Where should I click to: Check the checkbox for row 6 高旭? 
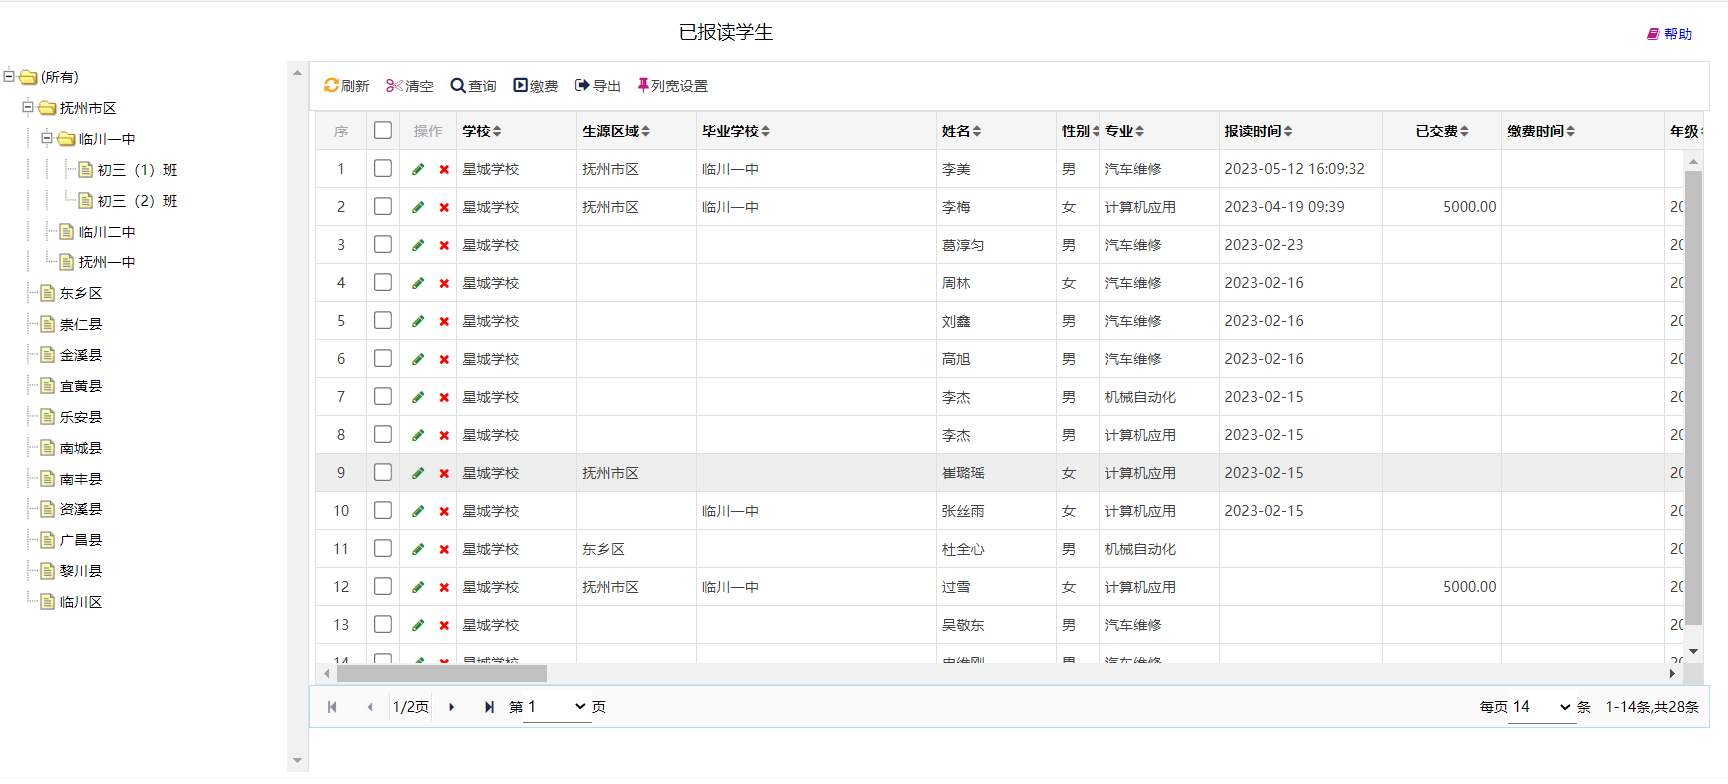[383, 358]
